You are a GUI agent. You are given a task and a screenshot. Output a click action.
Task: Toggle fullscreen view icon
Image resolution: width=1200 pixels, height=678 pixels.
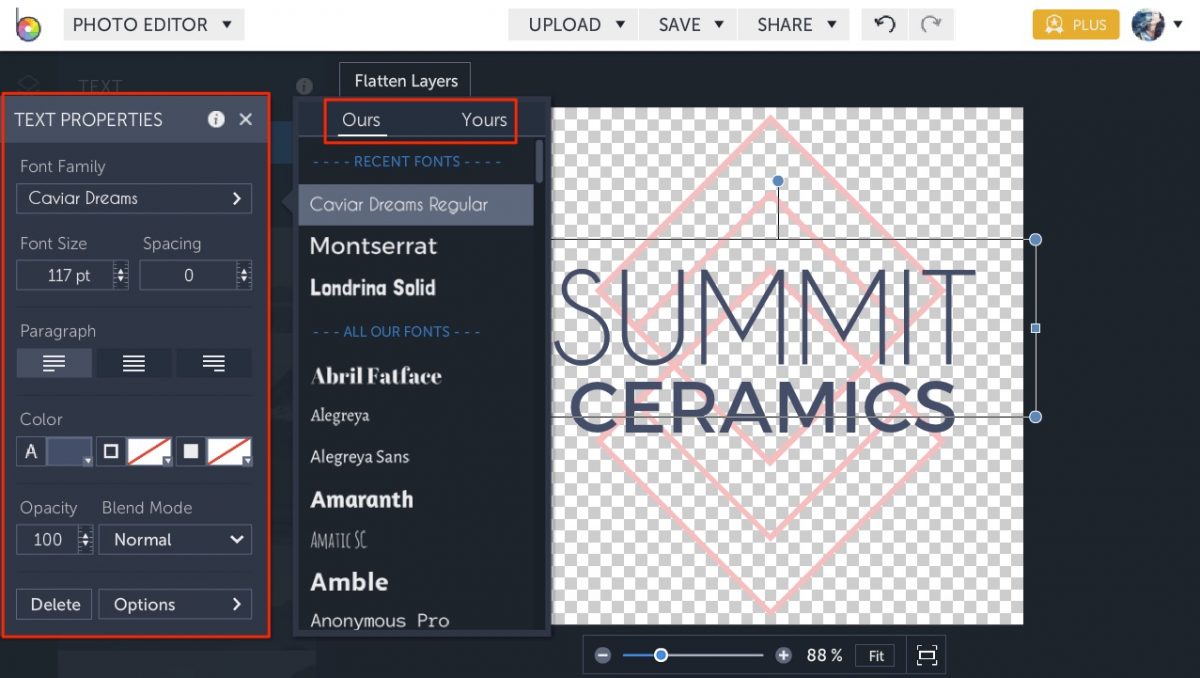click(927, 656)
